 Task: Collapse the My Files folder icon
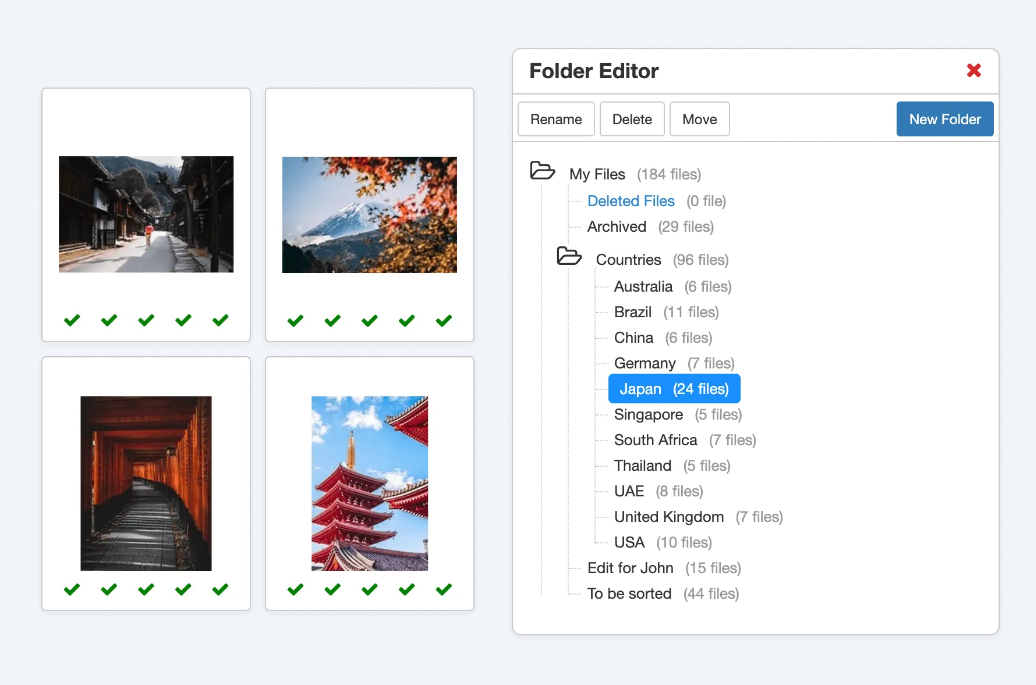pyautogui.click(x=542, y=170)
